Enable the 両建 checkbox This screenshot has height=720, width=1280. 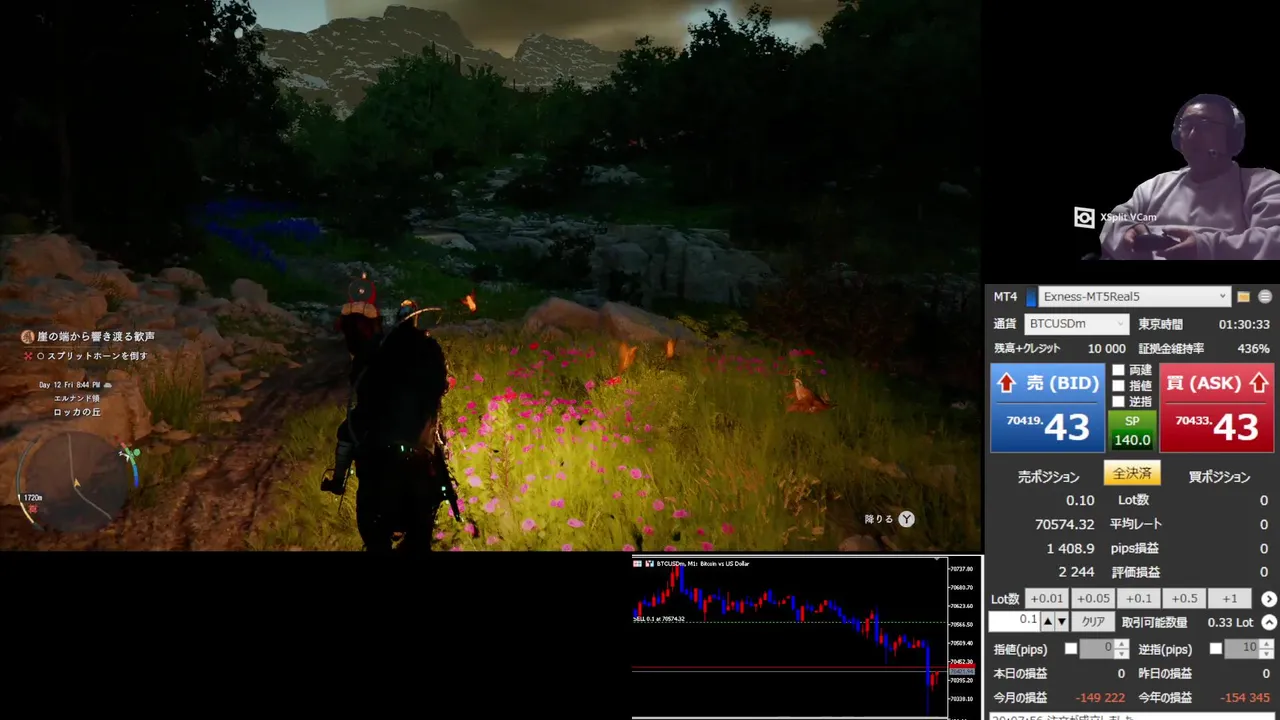tap(1118, 370)
